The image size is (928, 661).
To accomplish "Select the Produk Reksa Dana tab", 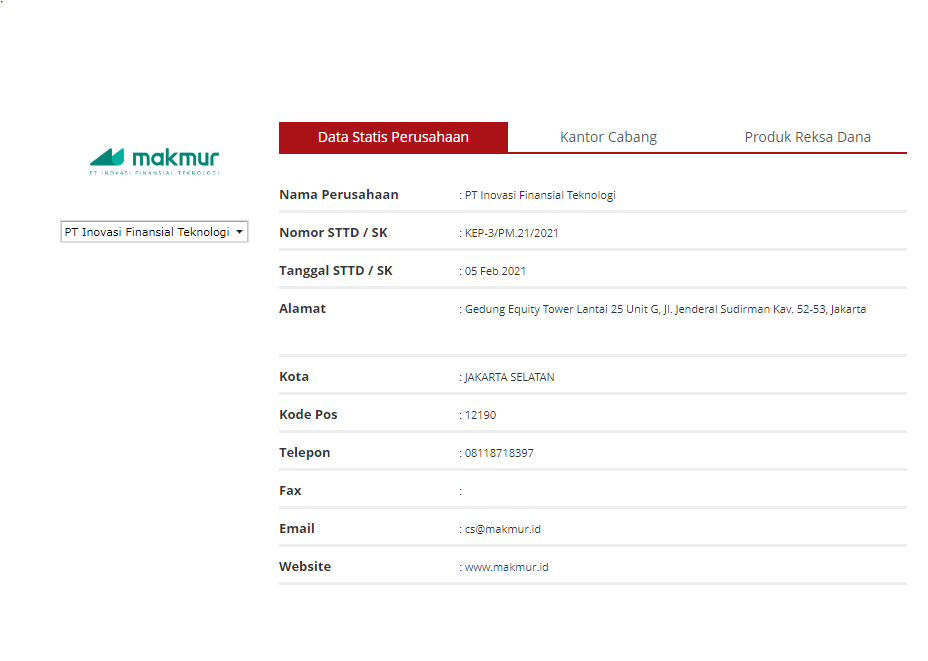I will (x=807, y=137).
